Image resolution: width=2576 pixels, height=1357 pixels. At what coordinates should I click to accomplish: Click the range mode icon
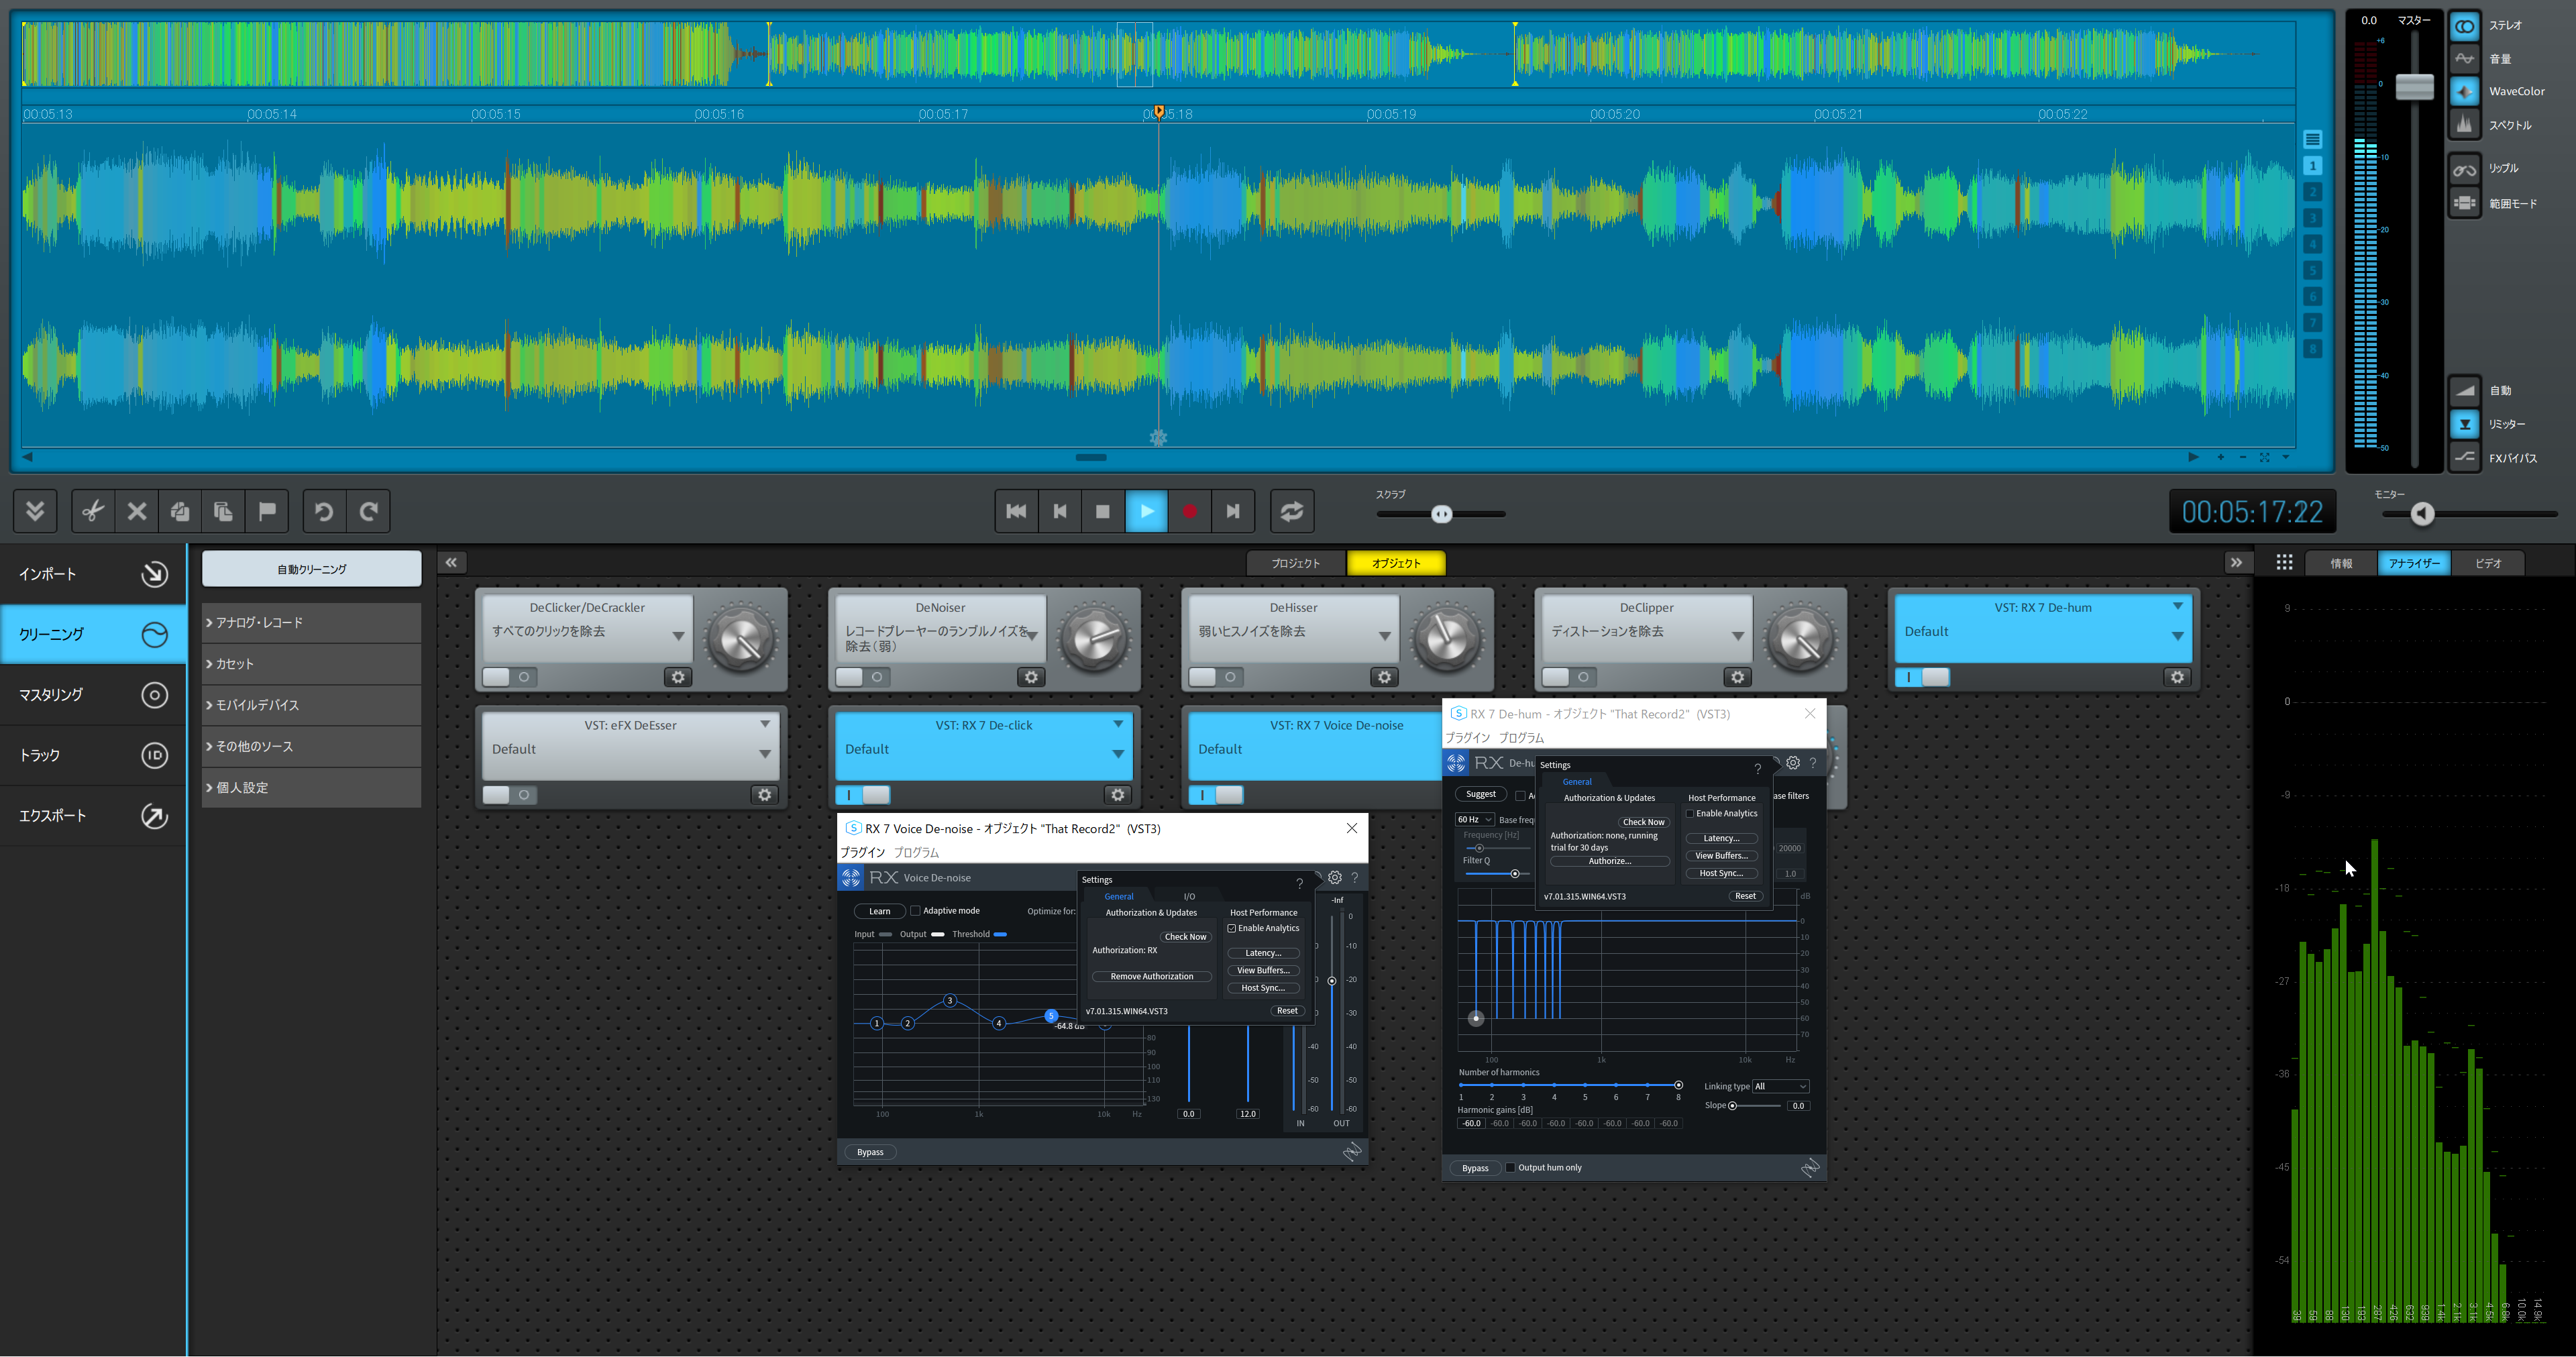[x=2464, y=203]
